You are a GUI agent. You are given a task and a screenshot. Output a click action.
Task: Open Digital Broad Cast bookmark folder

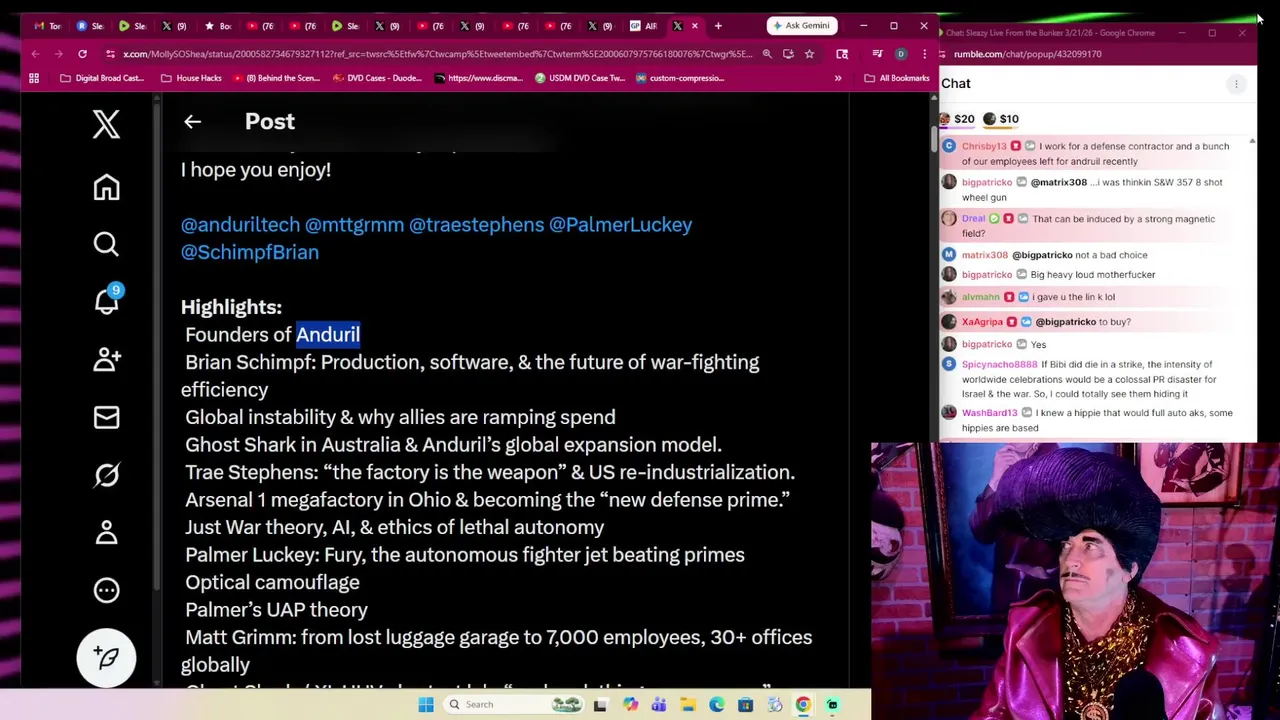(102, 78)
